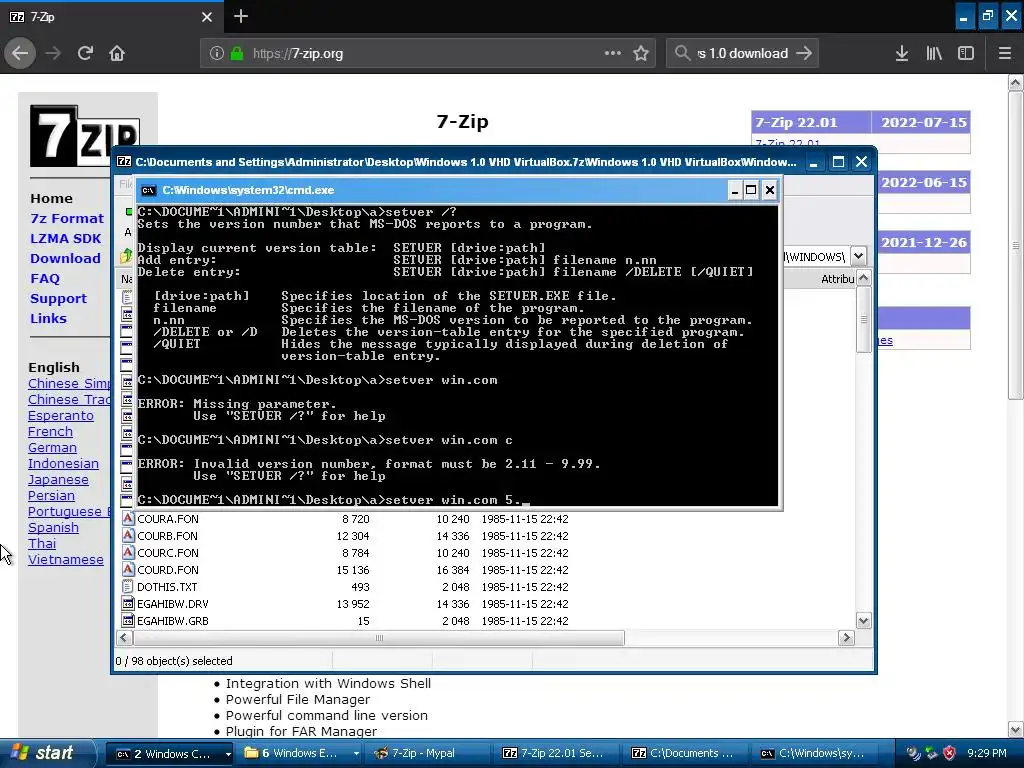Switch to 7-Zip 22.01 Setup taskbar item

tap(556, 754)
